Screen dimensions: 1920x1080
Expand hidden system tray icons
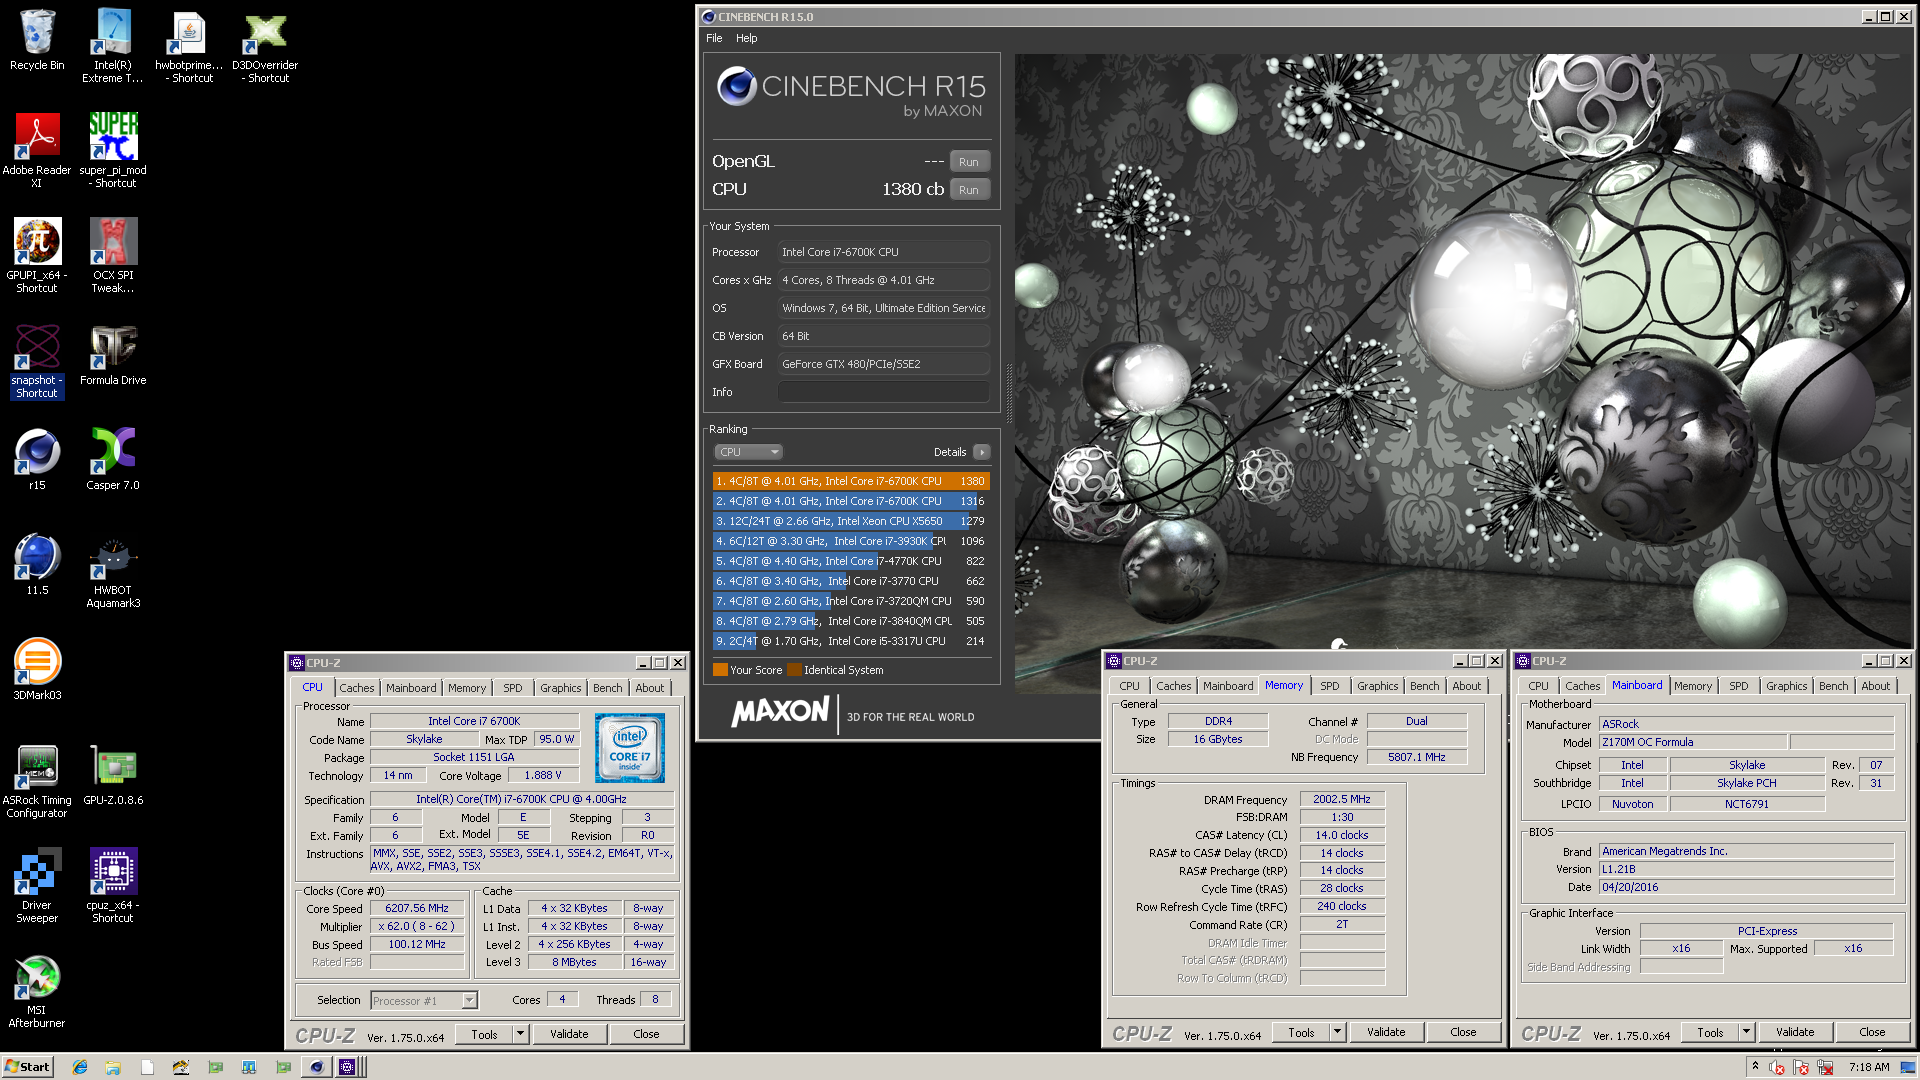click(1755, 1066)
